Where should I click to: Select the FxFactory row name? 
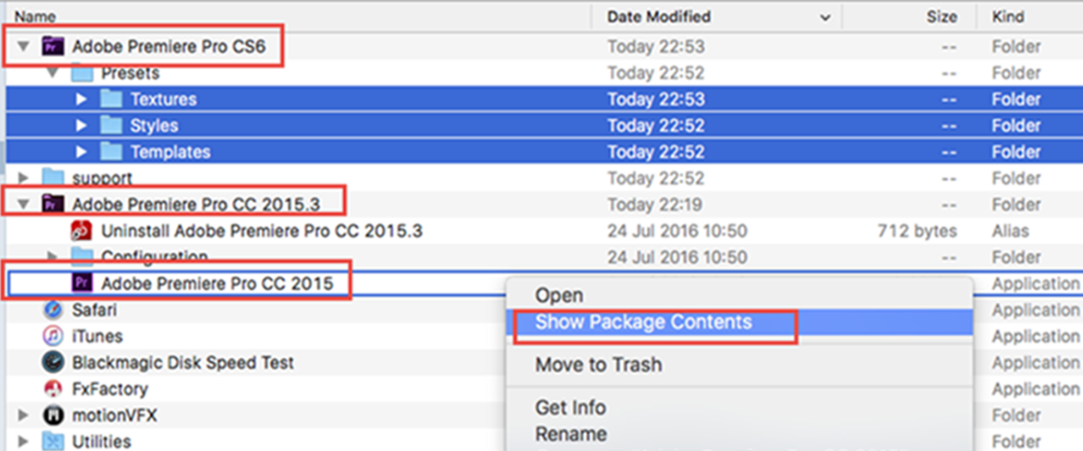tap(110, 389)
